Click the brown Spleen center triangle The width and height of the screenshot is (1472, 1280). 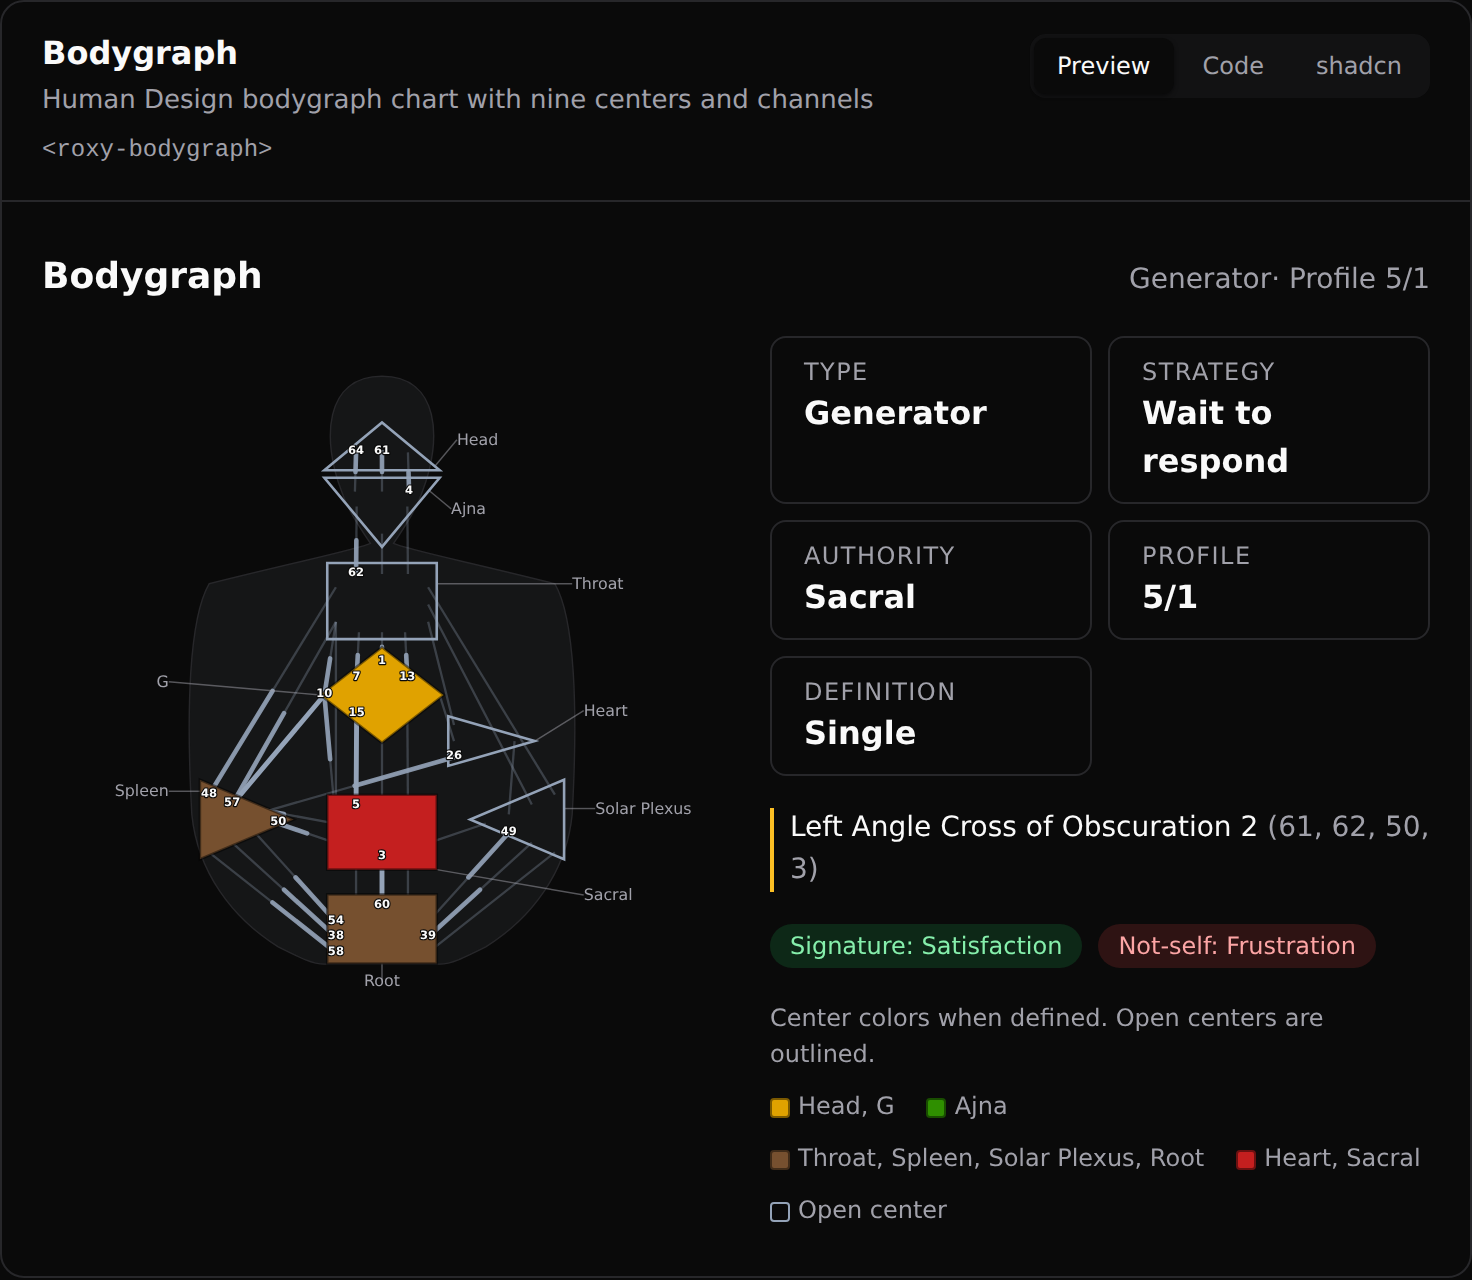pos(235,820)
